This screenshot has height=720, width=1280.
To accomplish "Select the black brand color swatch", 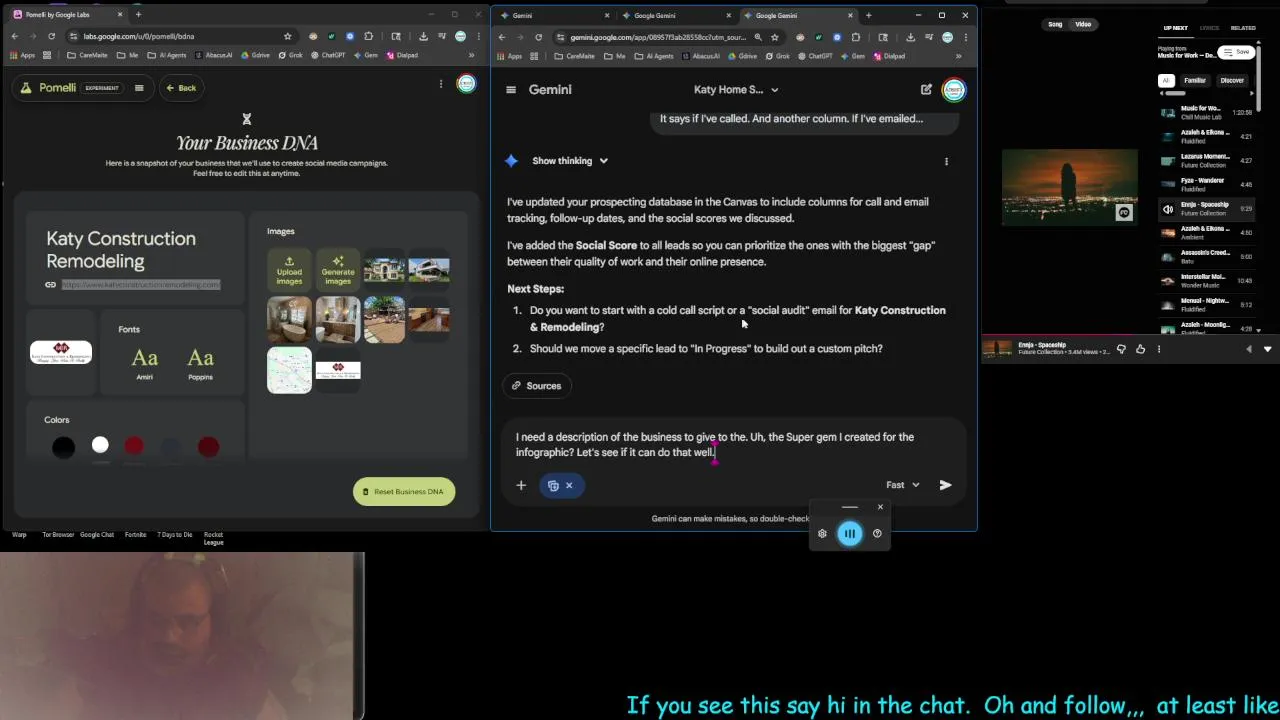I will 63,446.
